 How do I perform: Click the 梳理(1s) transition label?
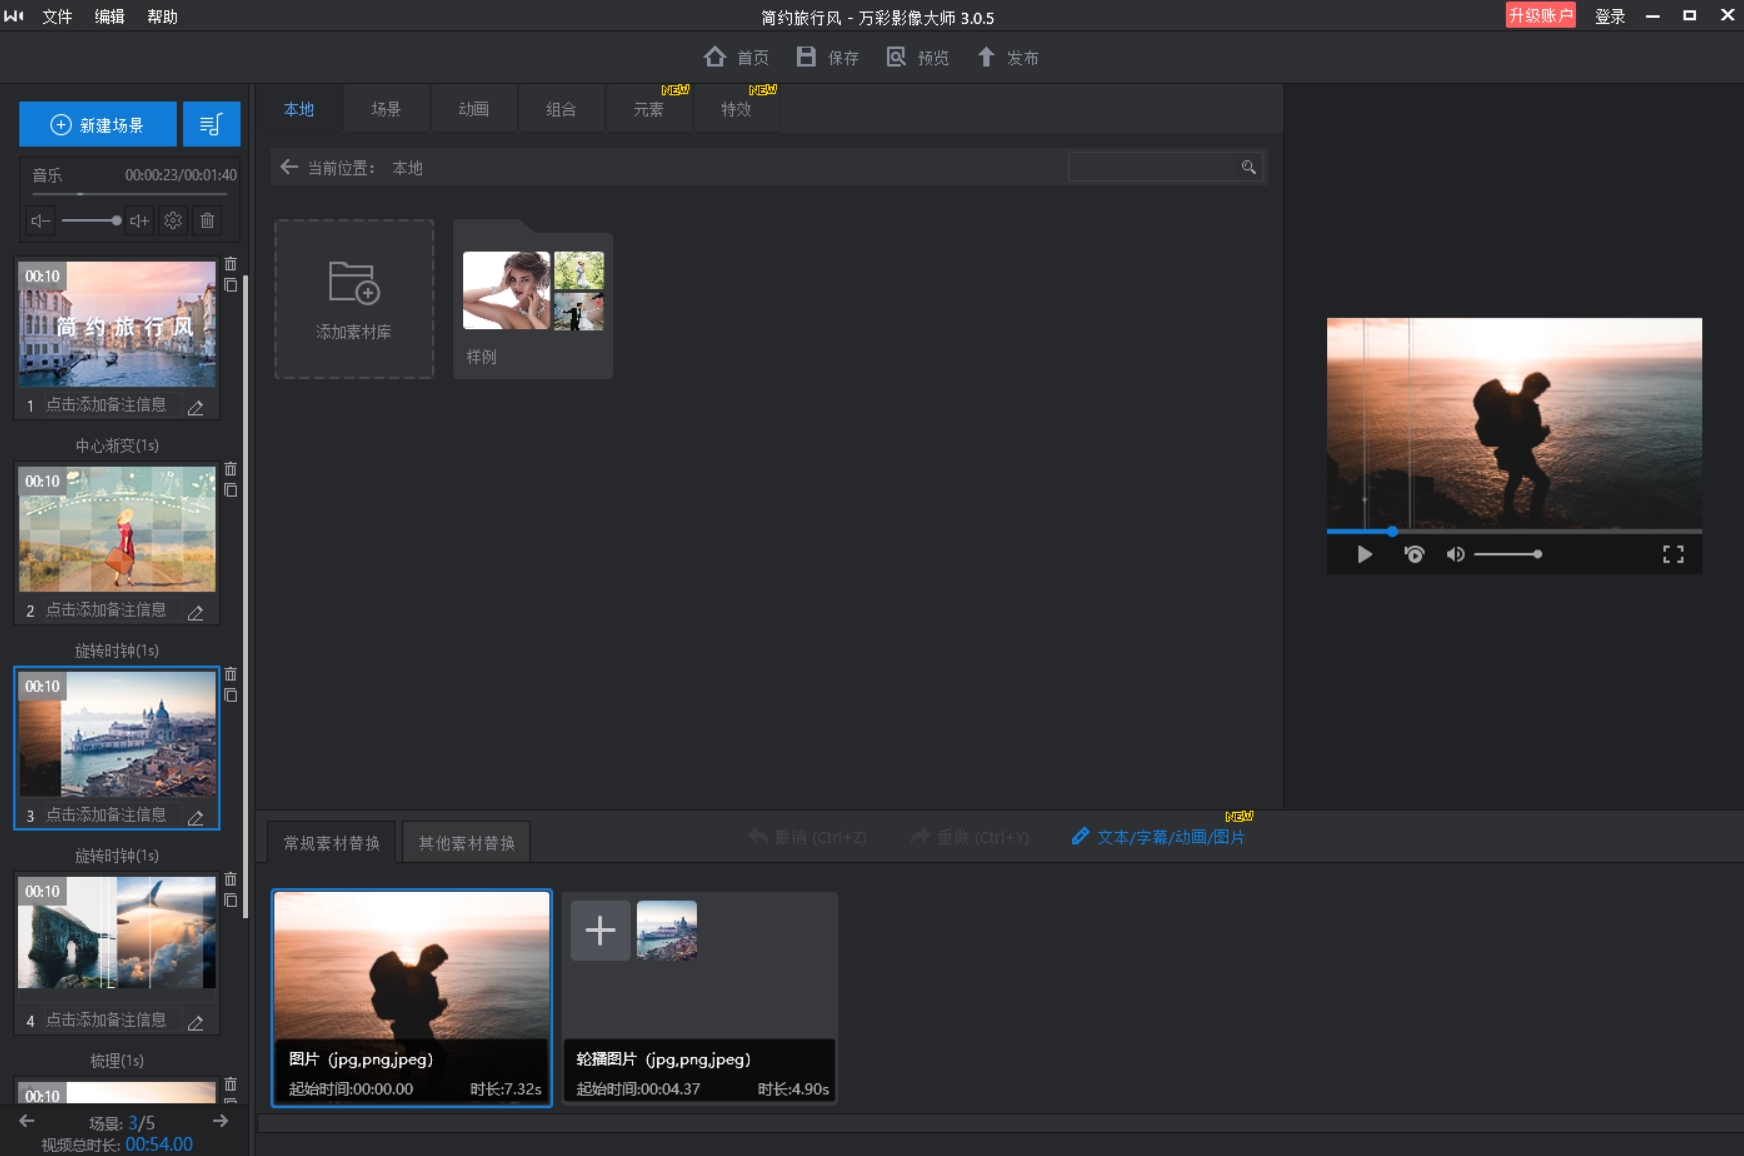pyautogui.click(x=117, y=1060)
